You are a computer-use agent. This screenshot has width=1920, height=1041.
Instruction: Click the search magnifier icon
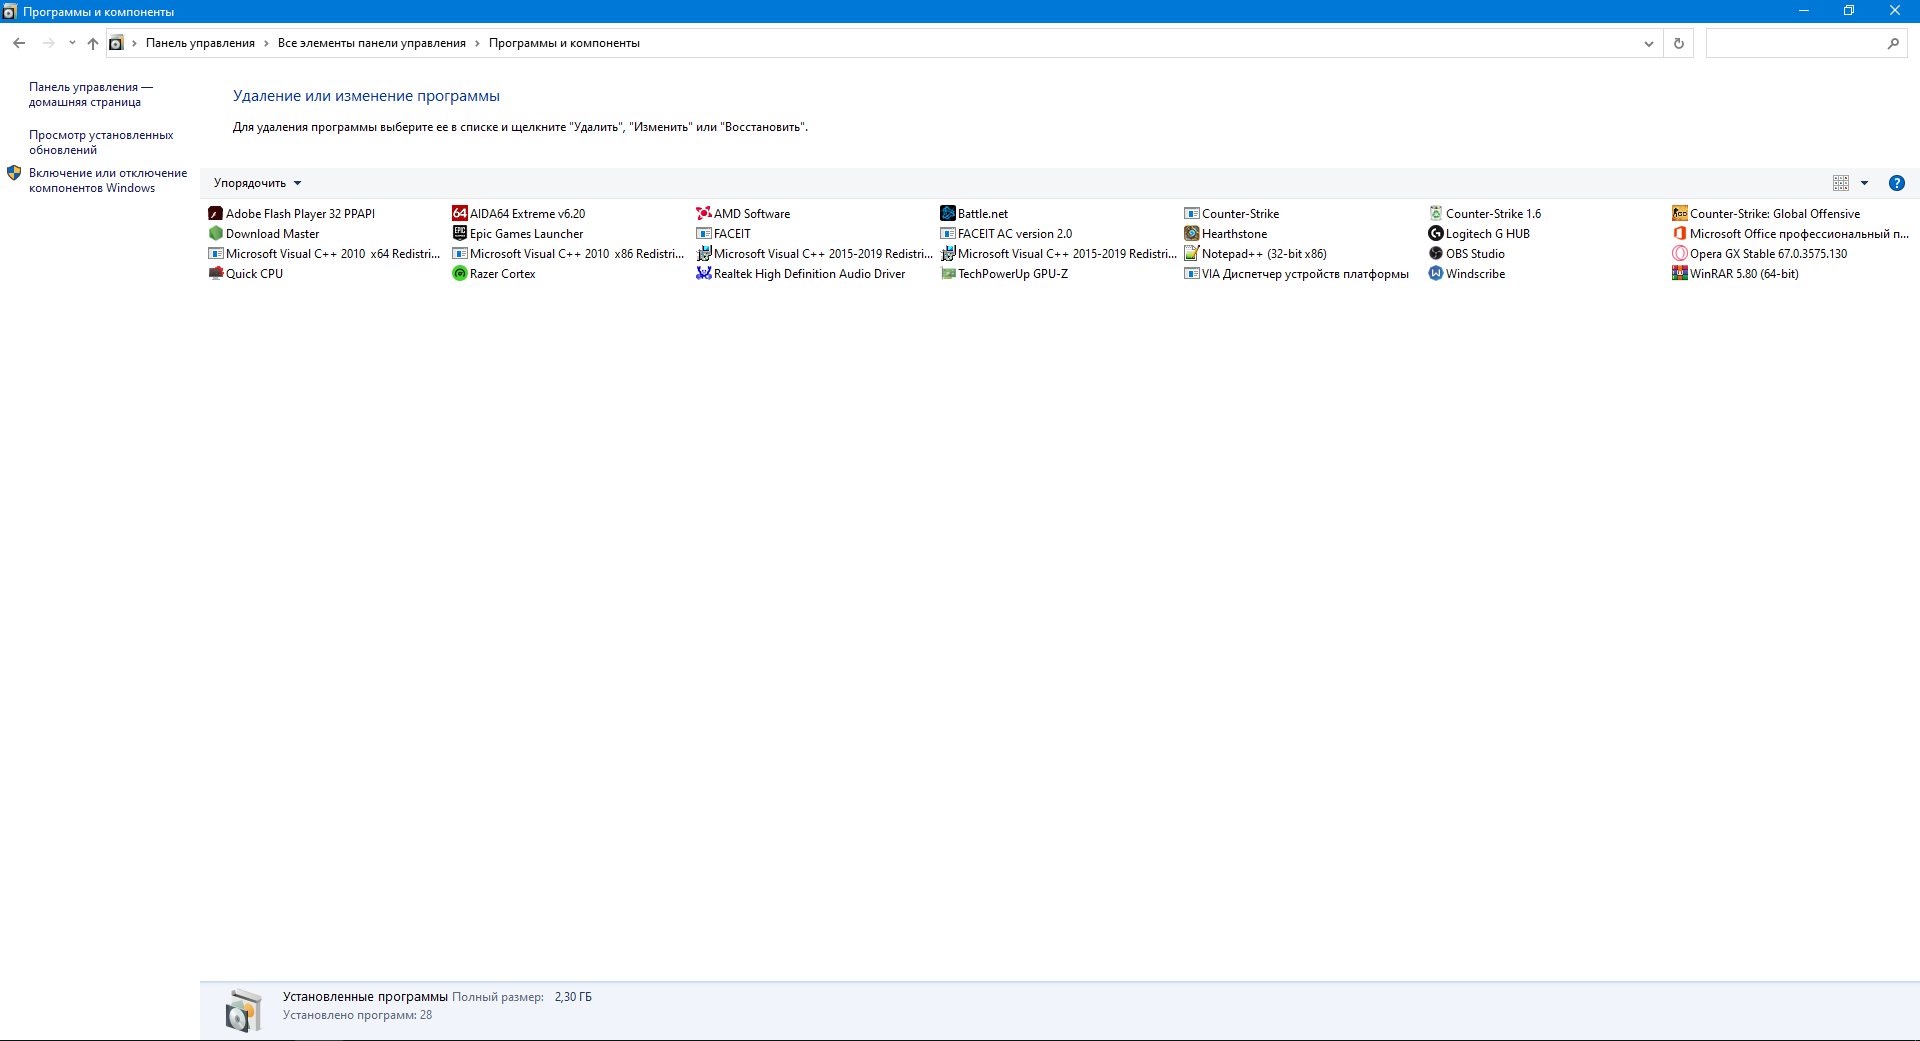1892,43
